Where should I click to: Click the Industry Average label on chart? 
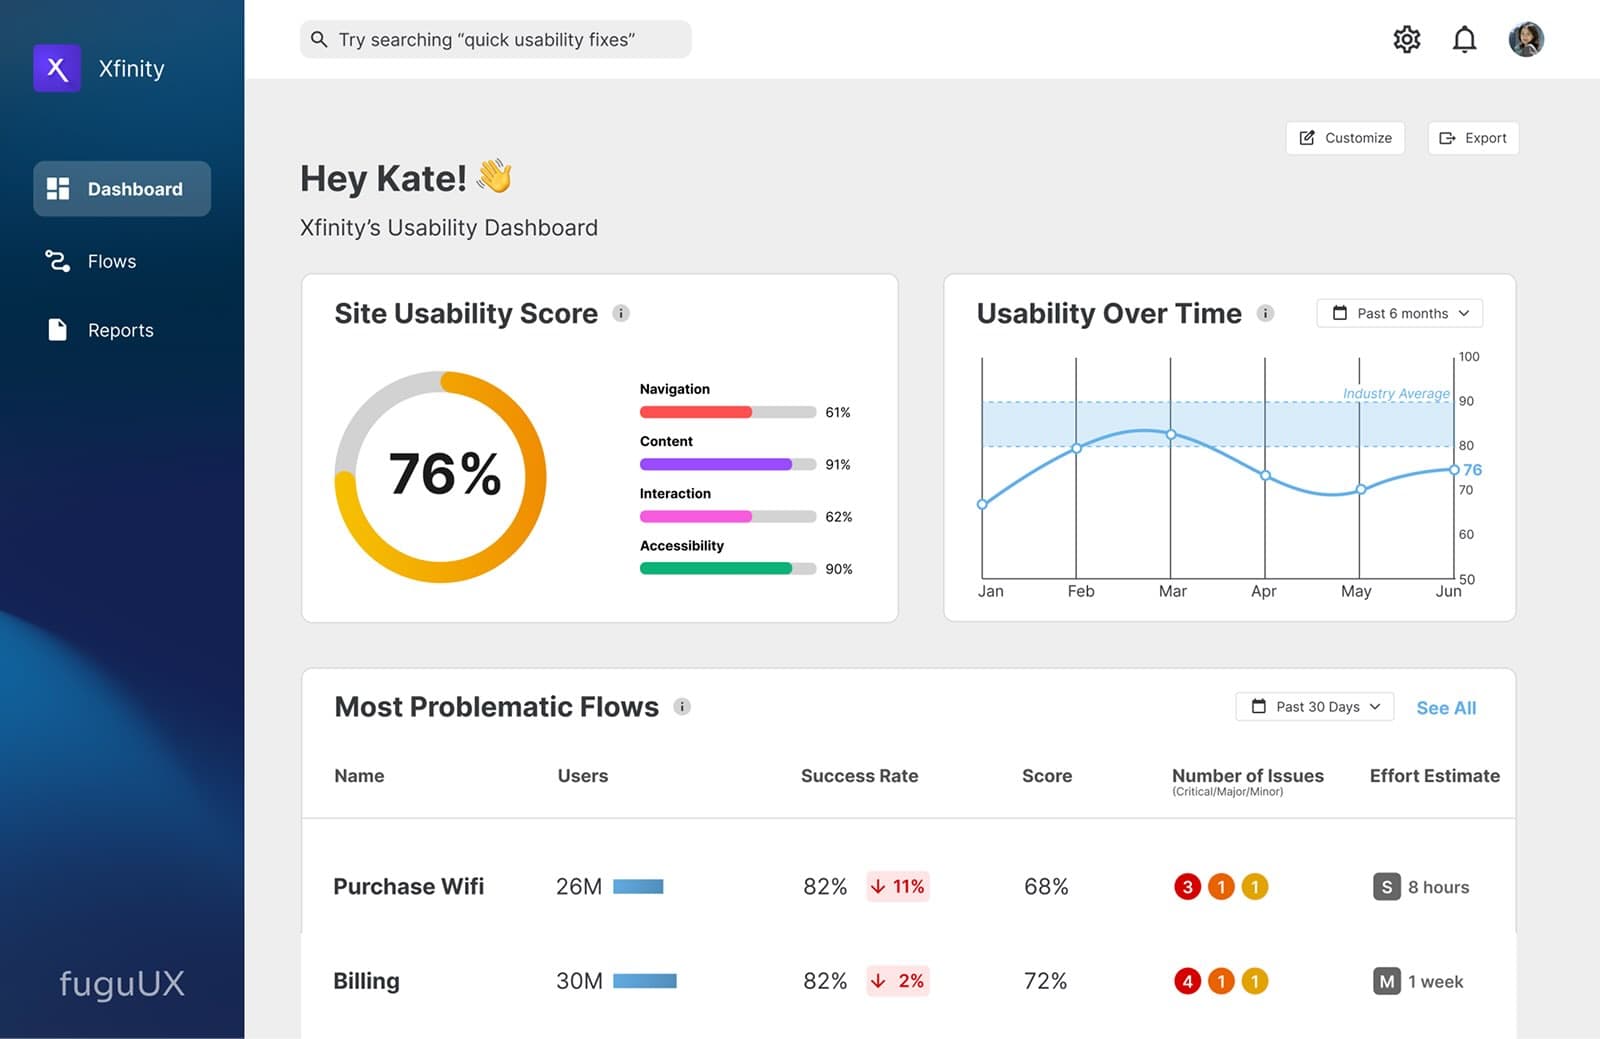tap(1396, 393)
